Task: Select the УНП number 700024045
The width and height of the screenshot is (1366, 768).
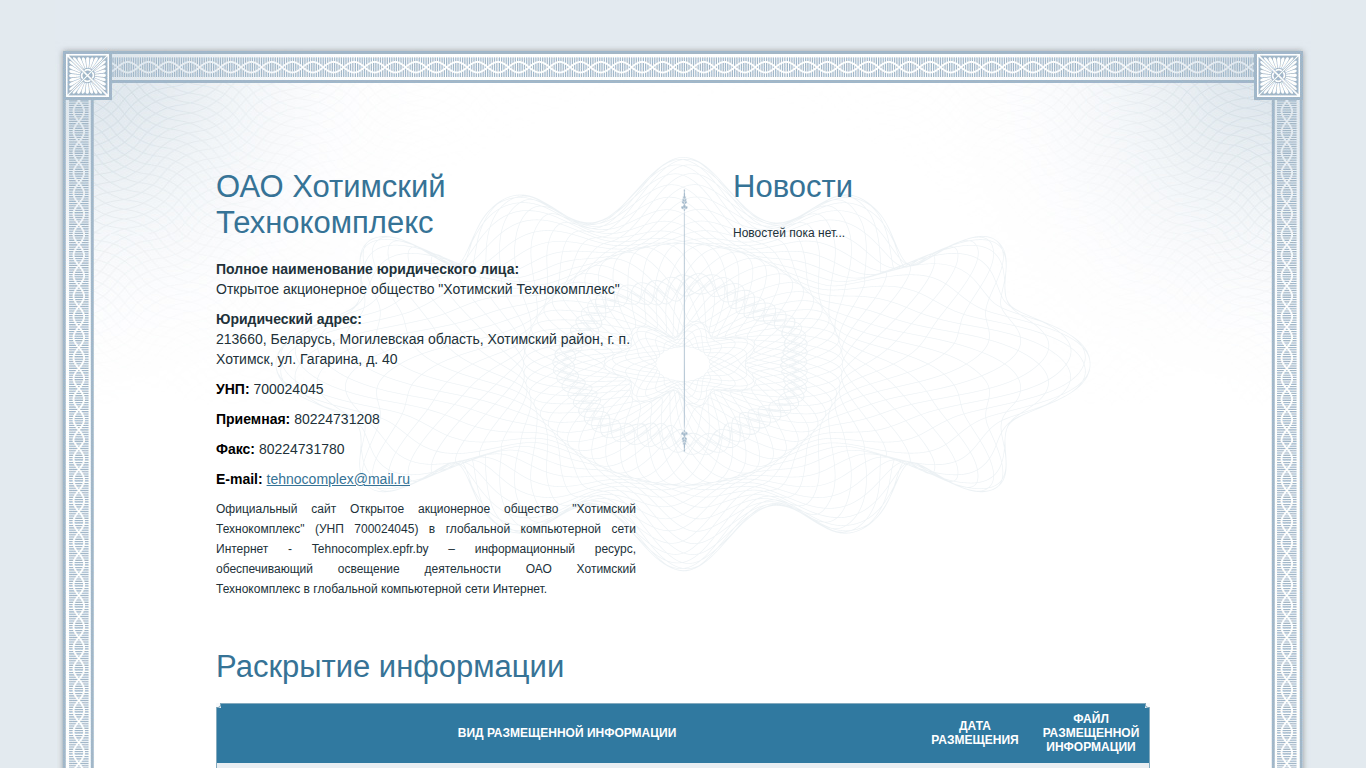Action: 289,389
